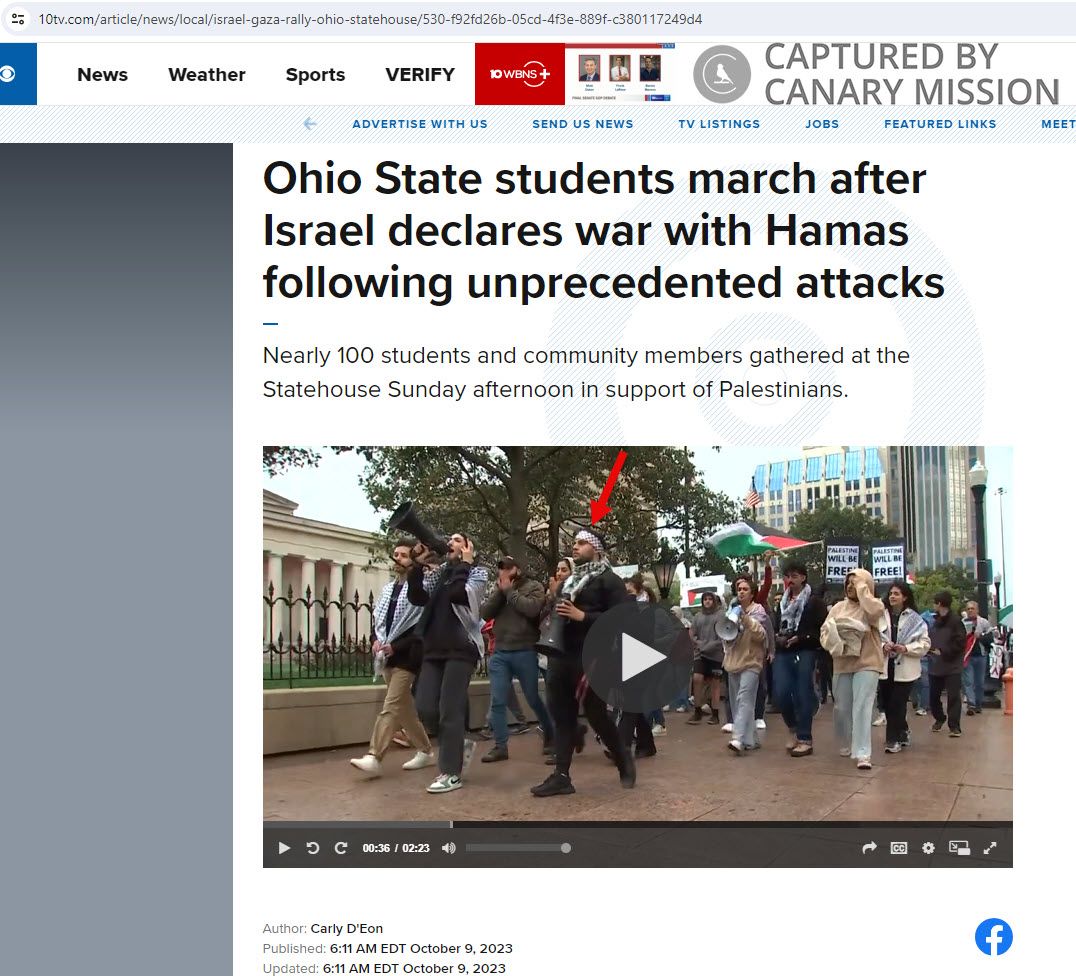Open video settings gear icon
The height and width of the screenshot is (976, 1076).
[x=928, y=848]
